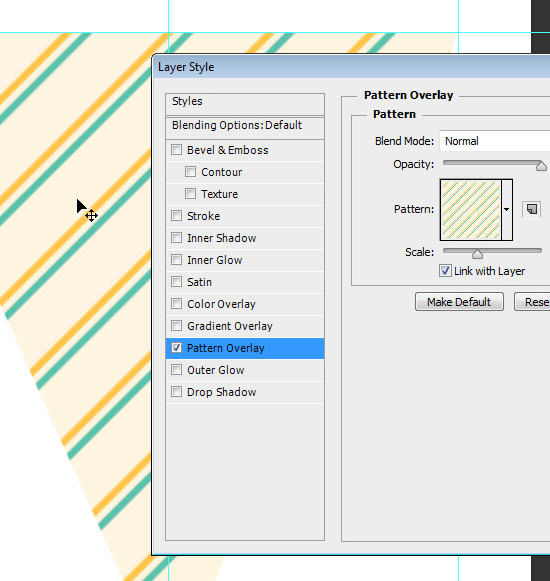This screenshot has width=550, height=581.
Task: Click the Layer Style dialog title bar
Action: point(351,67)
